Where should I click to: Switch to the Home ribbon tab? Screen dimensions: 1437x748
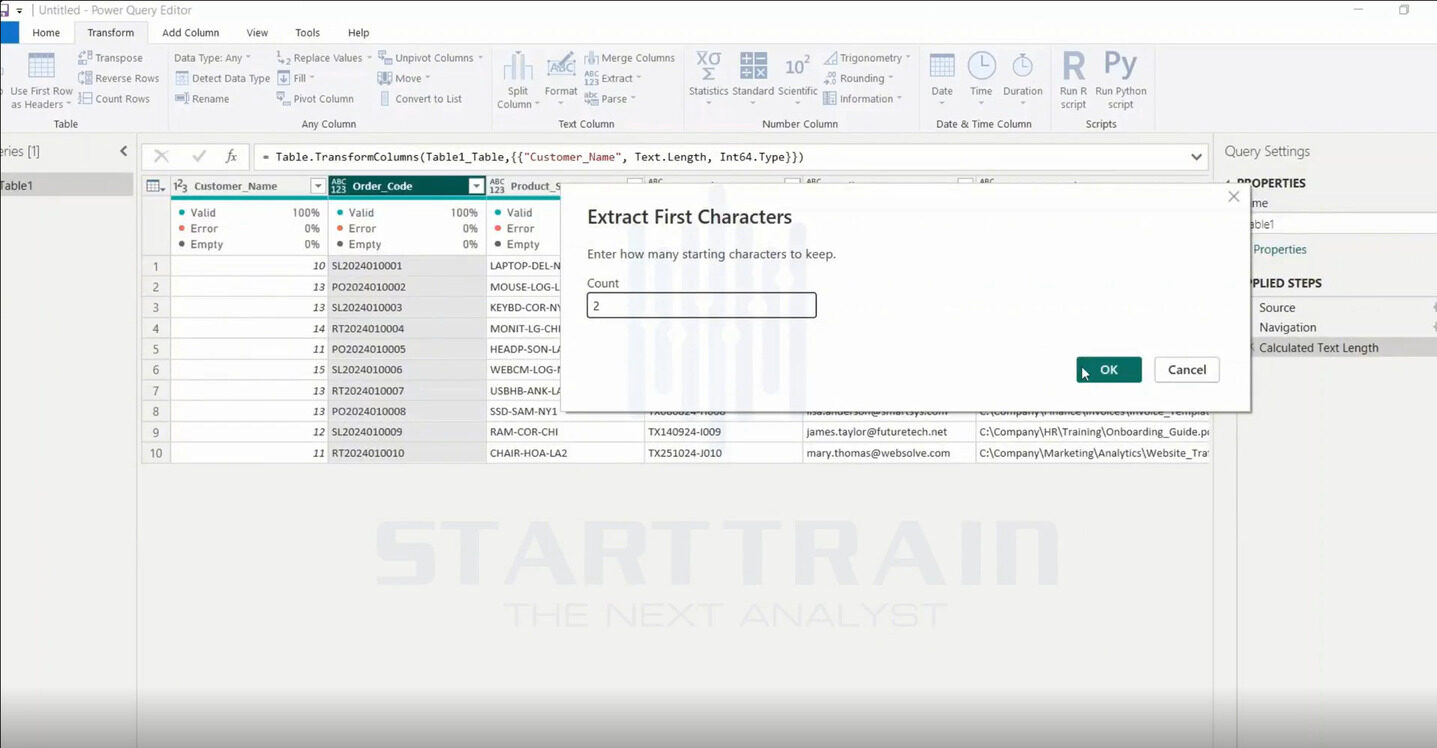pos(46,33)
